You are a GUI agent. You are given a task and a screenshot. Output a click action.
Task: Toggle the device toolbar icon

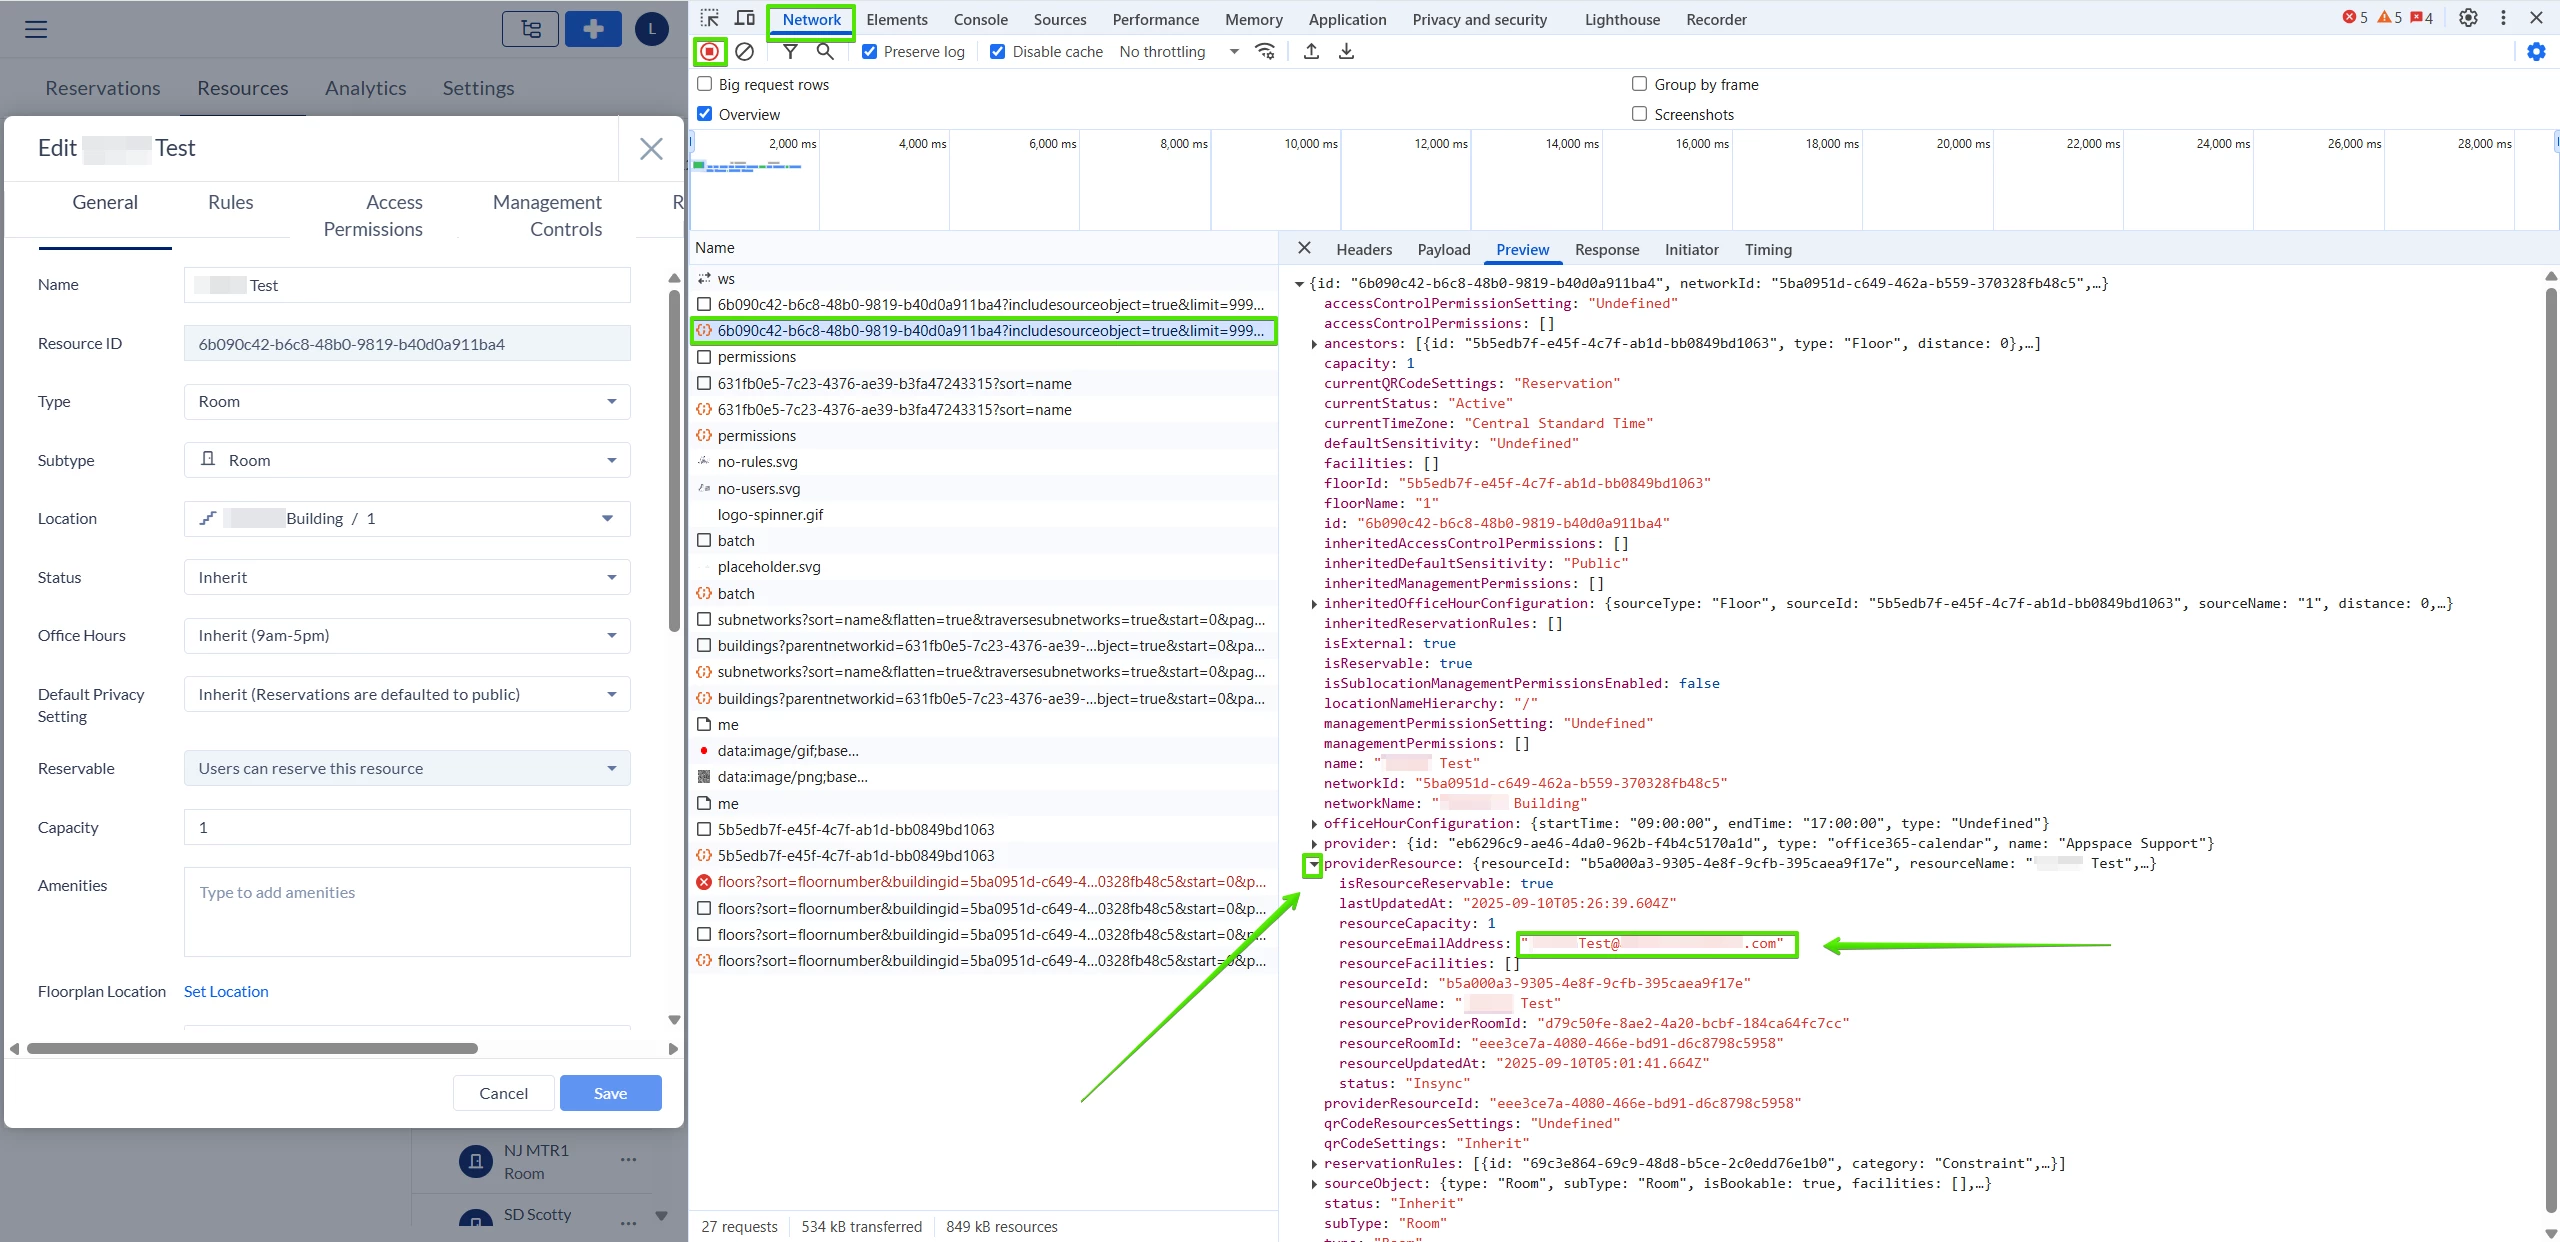pyautogui.click(x=745, y=18)
